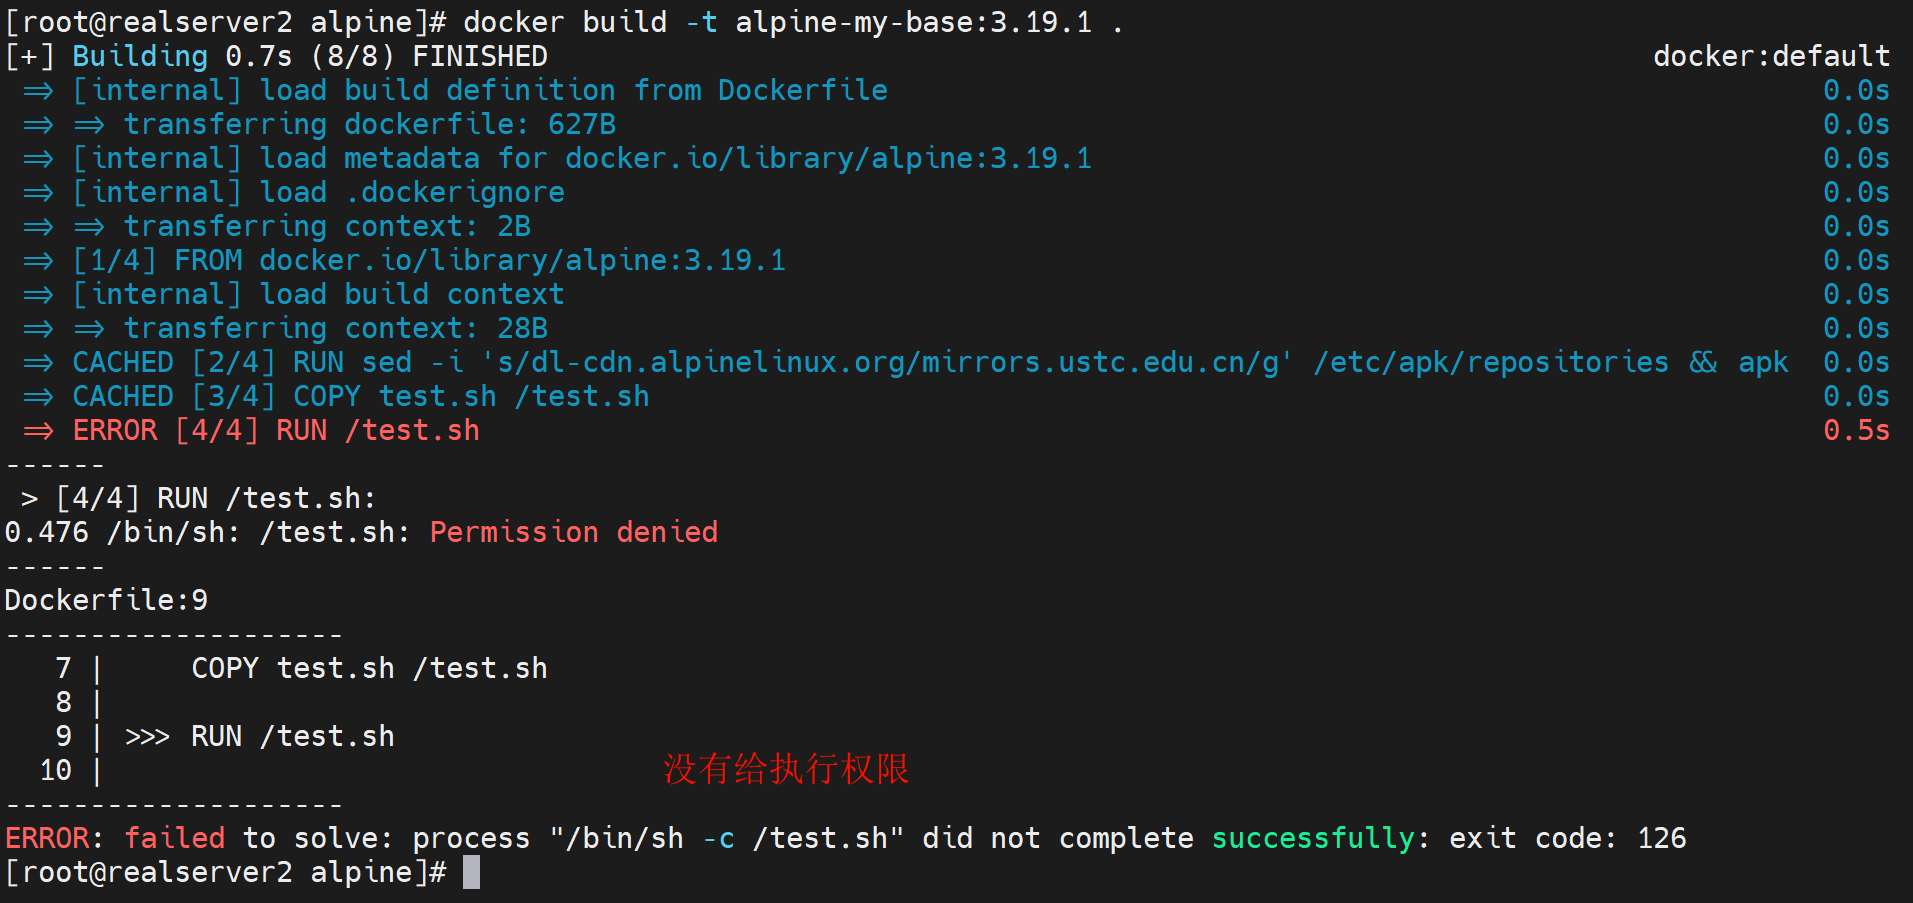Click the red "ERROR [4/4] RUN /test.sh" line

pyautogui.click(x=276, y=430)
